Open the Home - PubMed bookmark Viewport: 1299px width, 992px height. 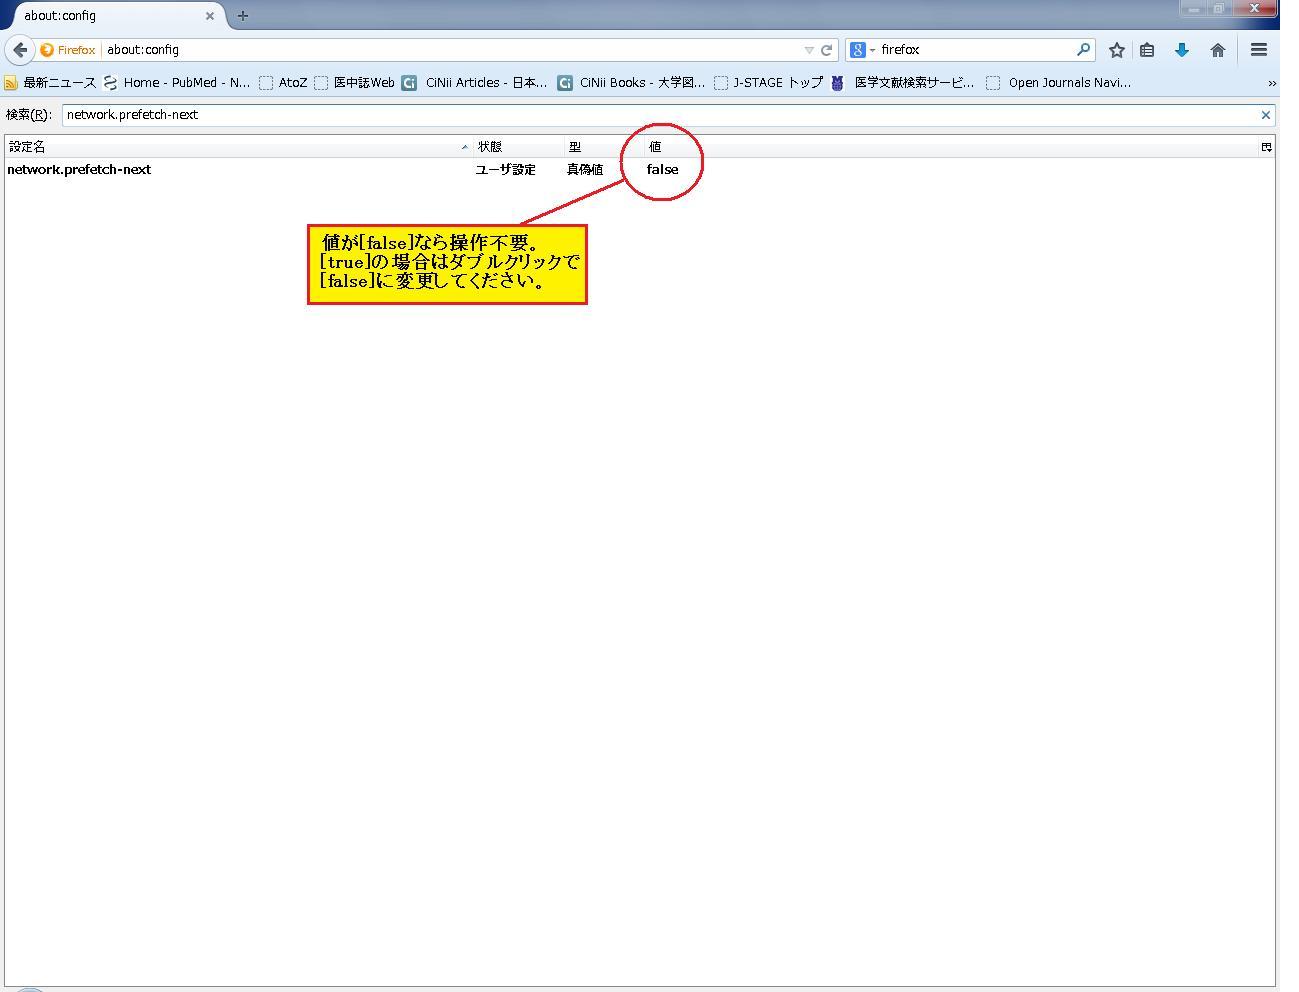(x=177, y=83)
